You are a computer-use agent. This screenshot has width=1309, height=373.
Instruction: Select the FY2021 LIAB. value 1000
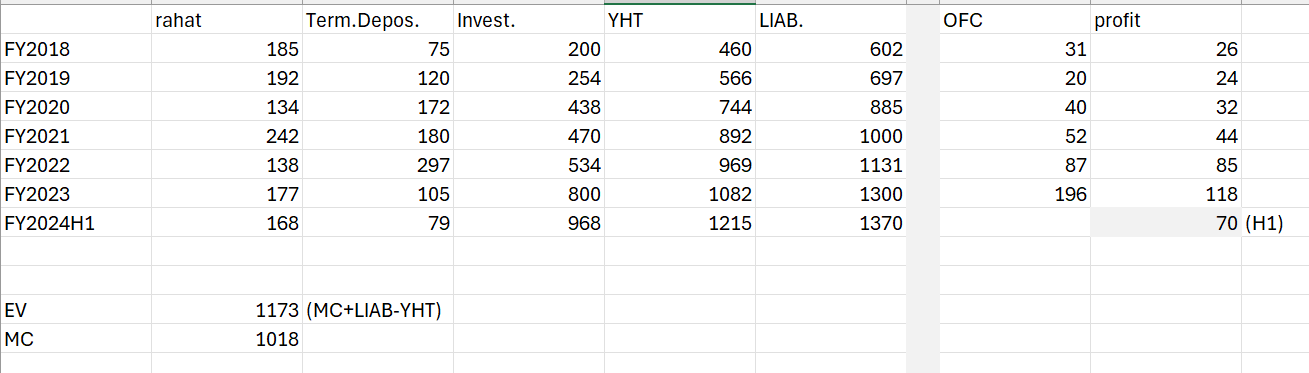pyautogui.click(x=830, y=136)
